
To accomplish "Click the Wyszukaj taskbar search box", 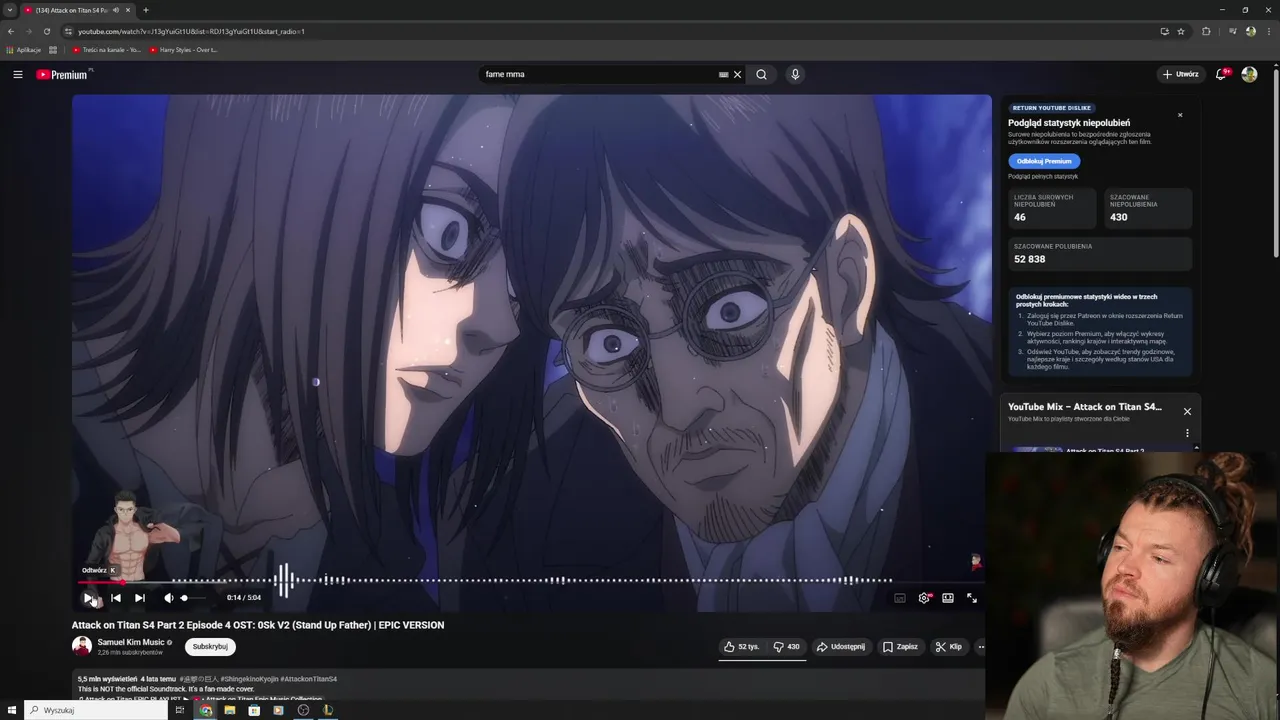I will (x=97, y=710).
